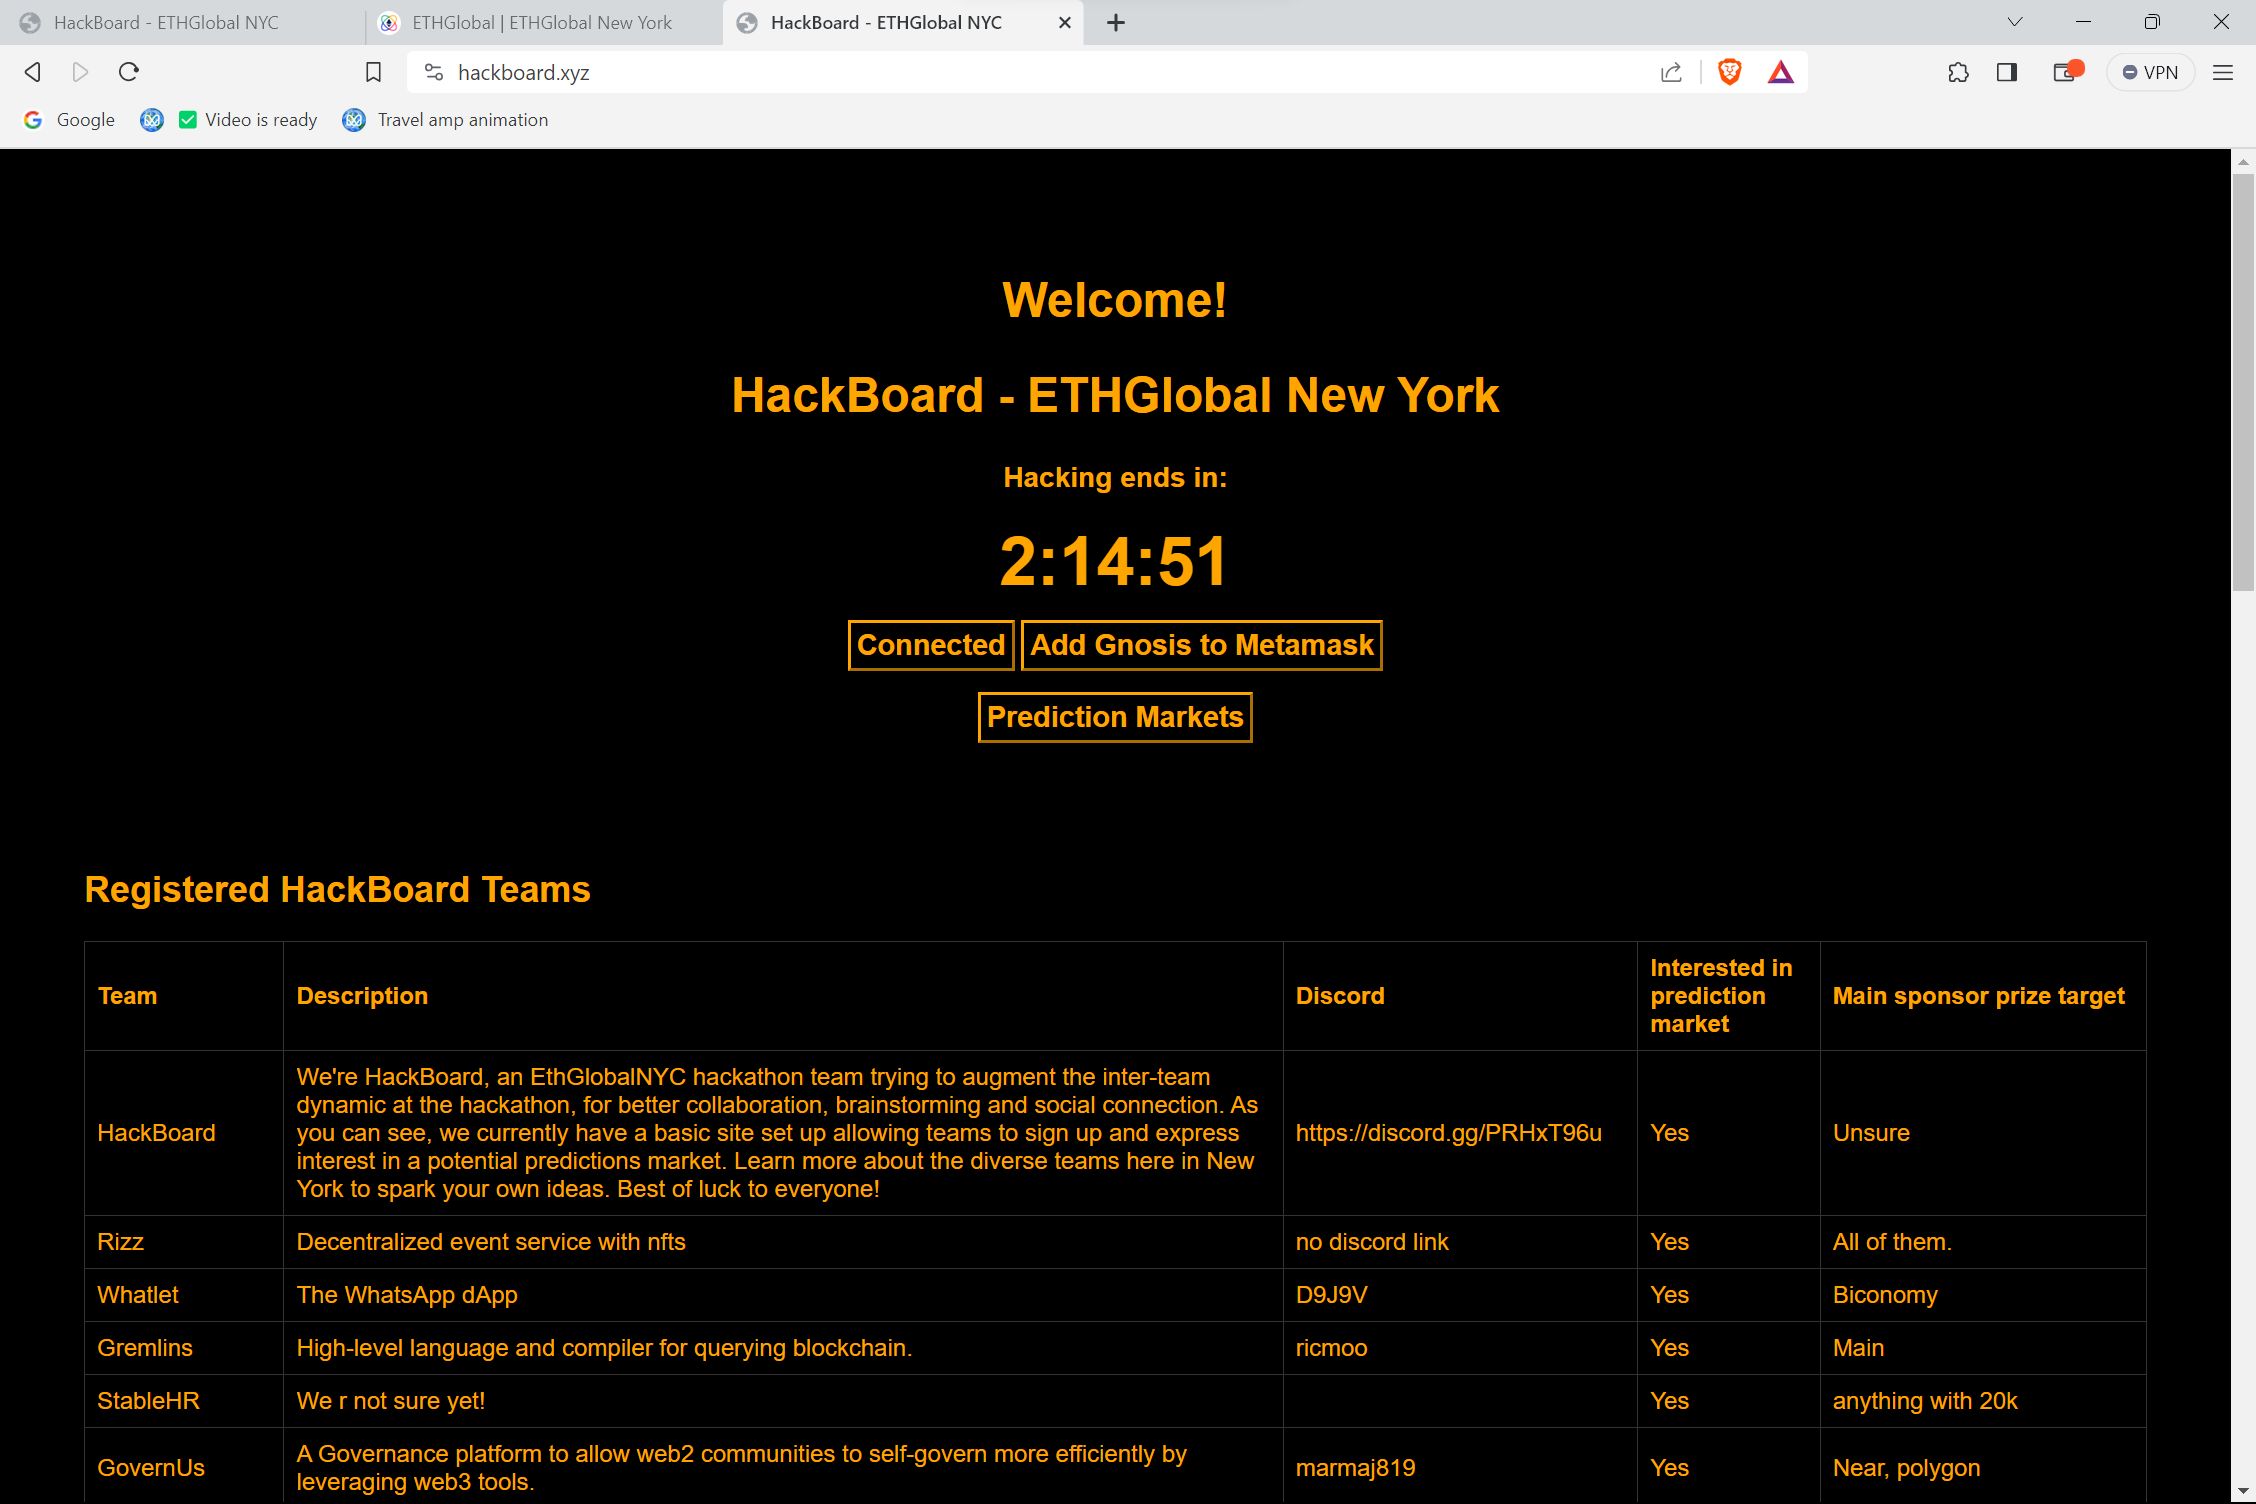The height and width of the screenshot is (1504, 2256).
Task: Toggle the browser sidebar panel icon
Action: (2007, 72)
